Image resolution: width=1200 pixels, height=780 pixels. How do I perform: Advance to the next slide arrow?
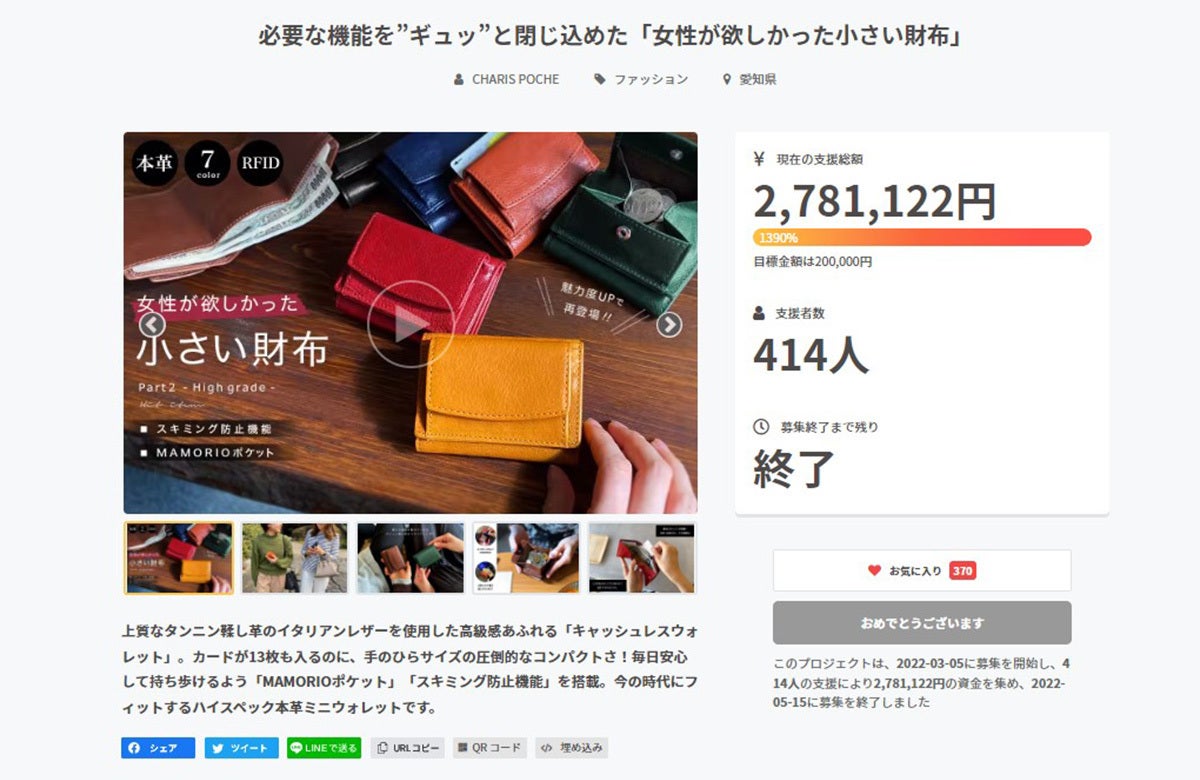point(669,325)
